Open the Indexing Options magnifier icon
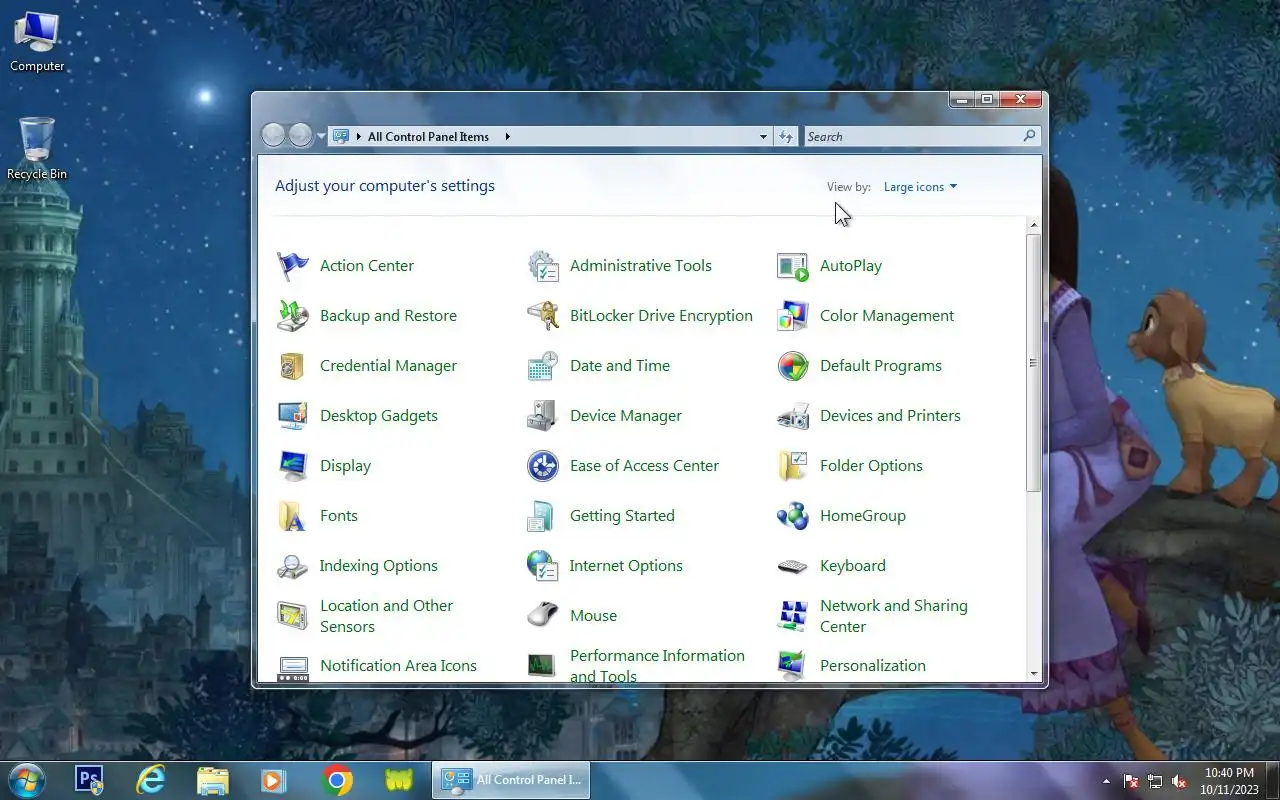This screenshot has width=1280, height=800. 293,566
